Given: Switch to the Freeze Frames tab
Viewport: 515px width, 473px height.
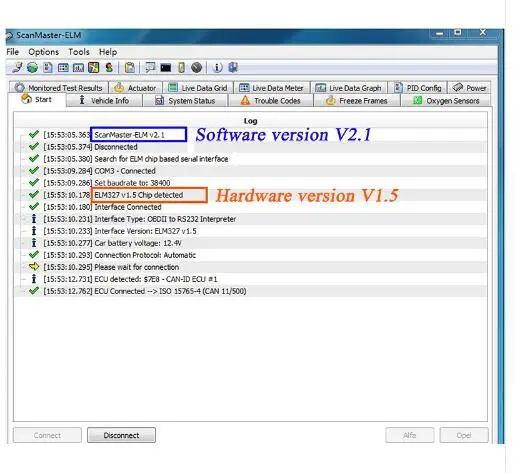Looking at the screenshot, I should coord(357,100).
